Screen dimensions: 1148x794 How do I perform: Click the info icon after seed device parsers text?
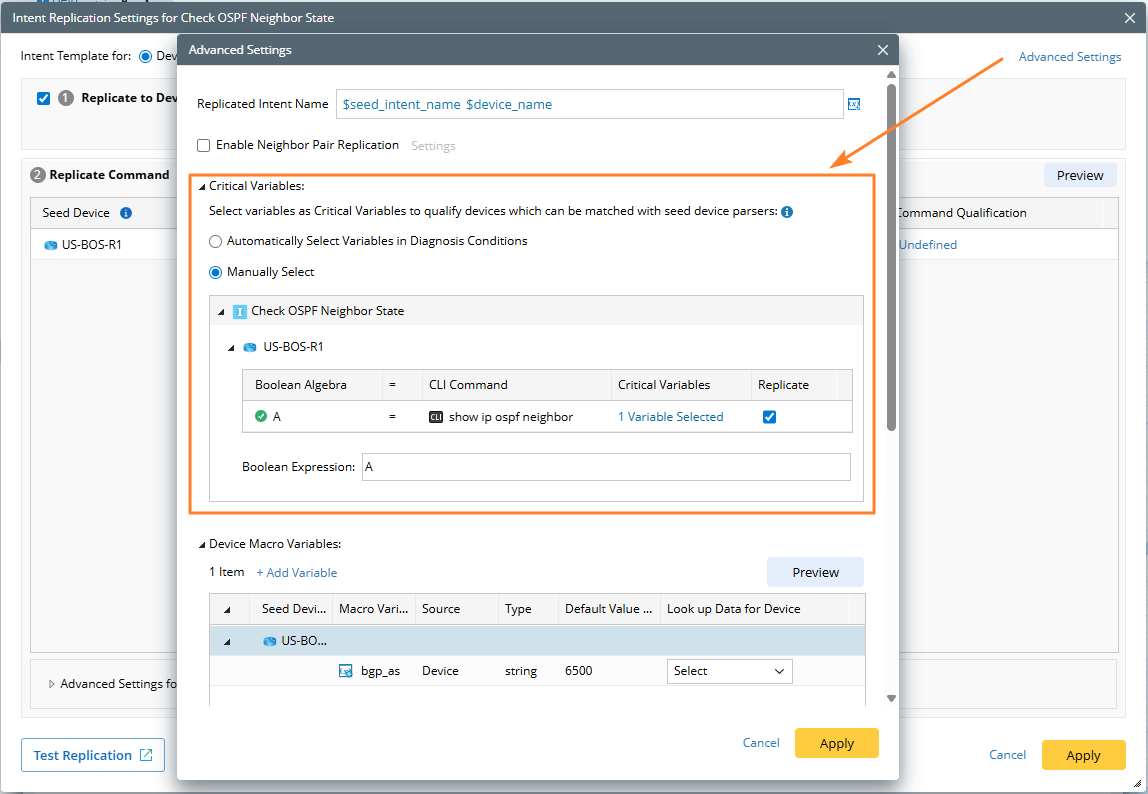coord(787,212)
